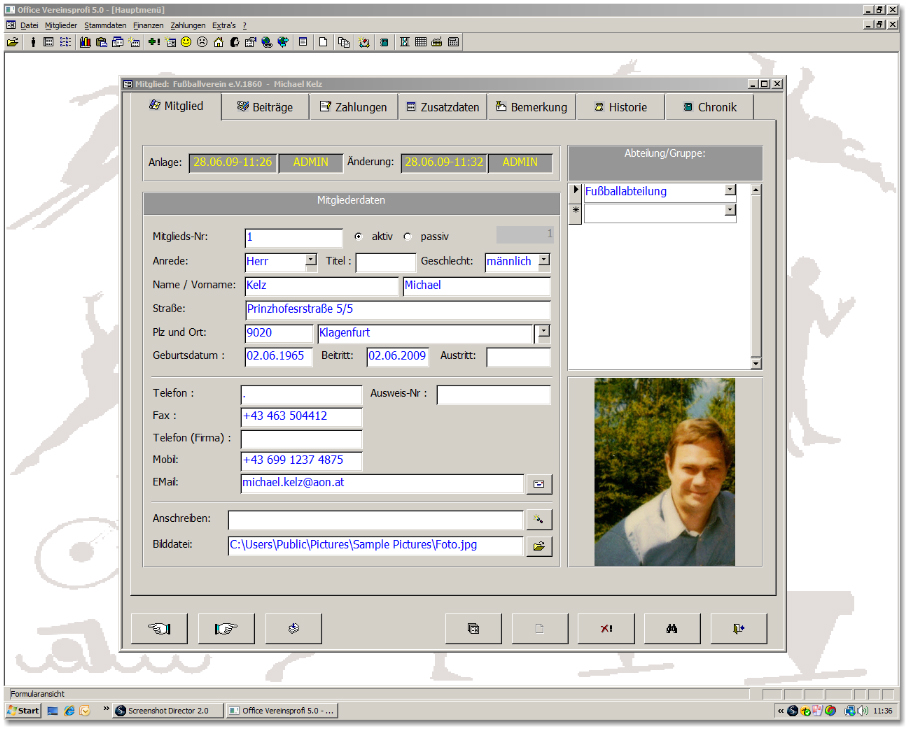Select the 'passiv' radio button
Image resolution: width=915 pixels, height=735 pixels.
(407, 237)
